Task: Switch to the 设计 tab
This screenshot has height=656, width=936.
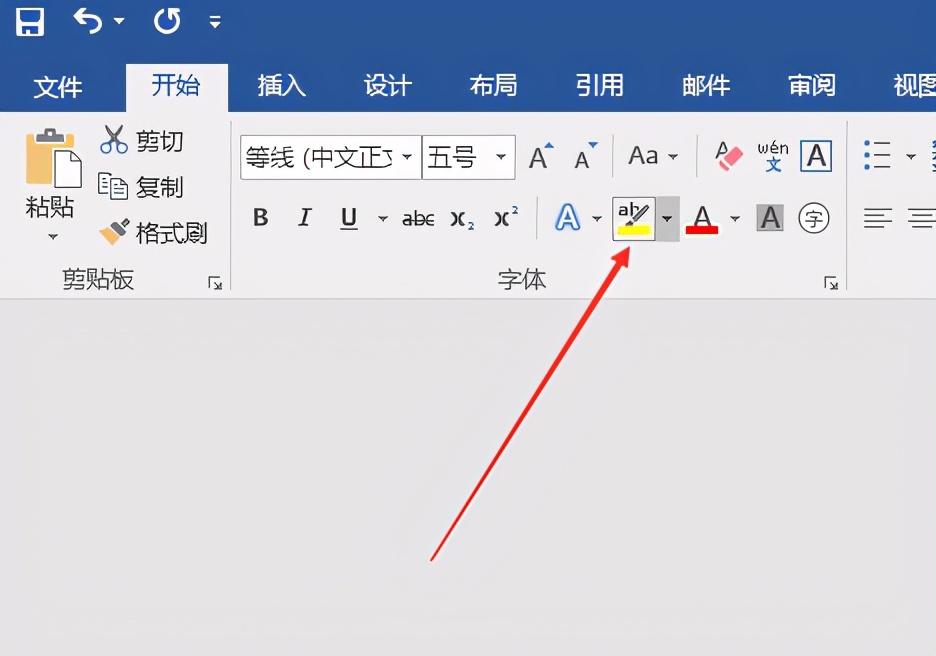Action: (388, 86)
